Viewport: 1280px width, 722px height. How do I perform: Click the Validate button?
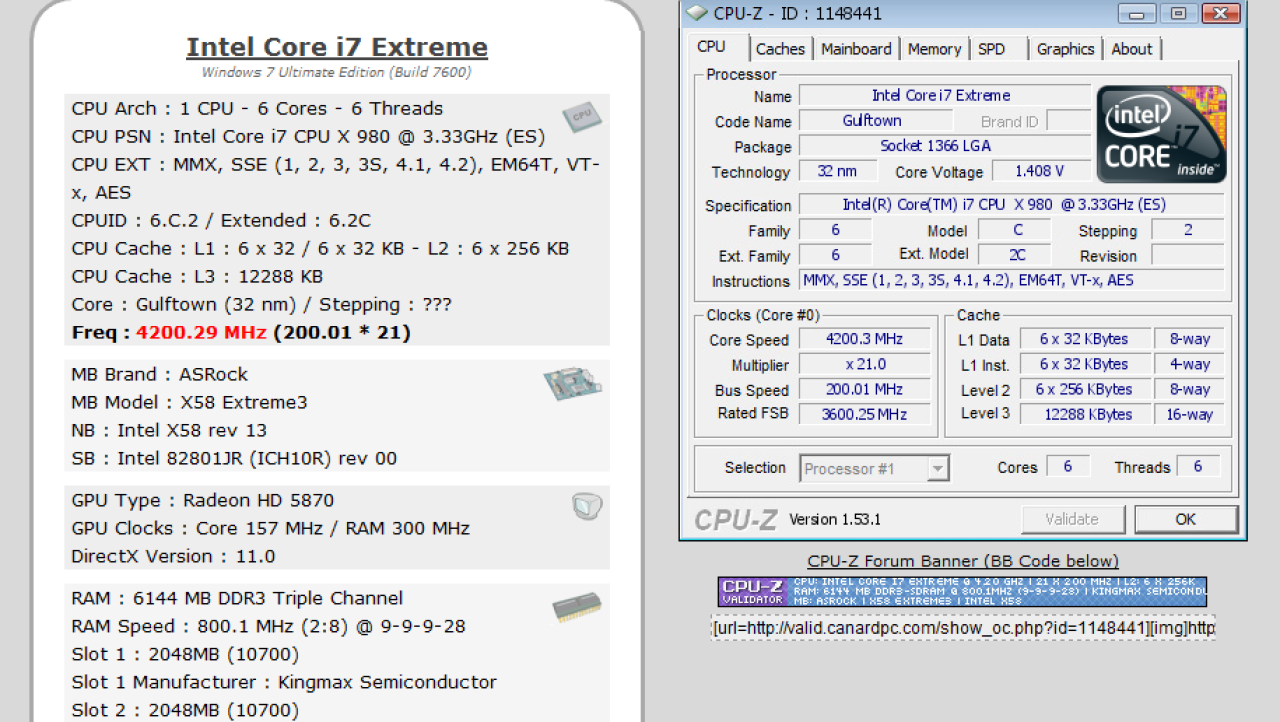point(1071,519)
